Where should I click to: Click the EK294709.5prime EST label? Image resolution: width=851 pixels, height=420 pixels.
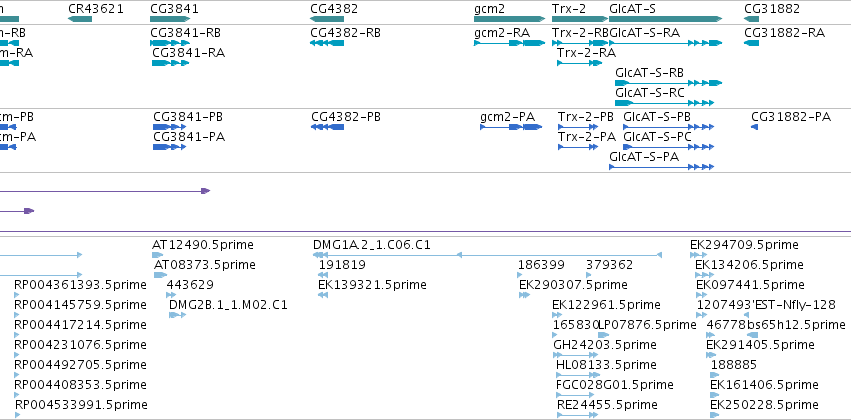tap(744, 245)
